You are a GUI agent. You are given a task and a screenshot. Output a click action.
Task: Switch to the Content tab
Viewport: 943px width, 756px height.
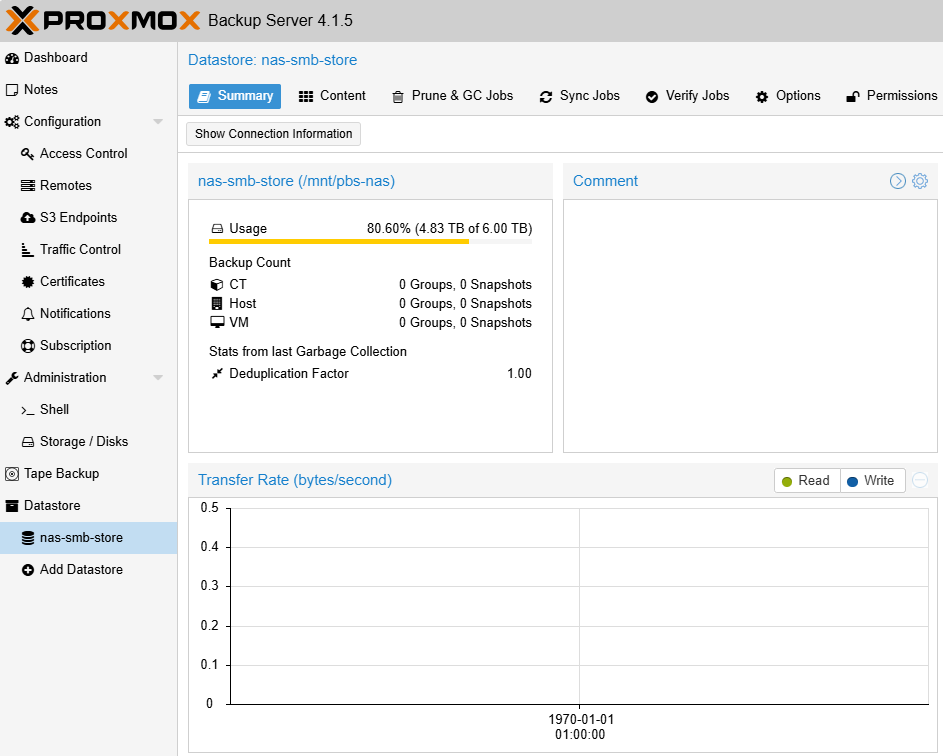pos(333,96)
